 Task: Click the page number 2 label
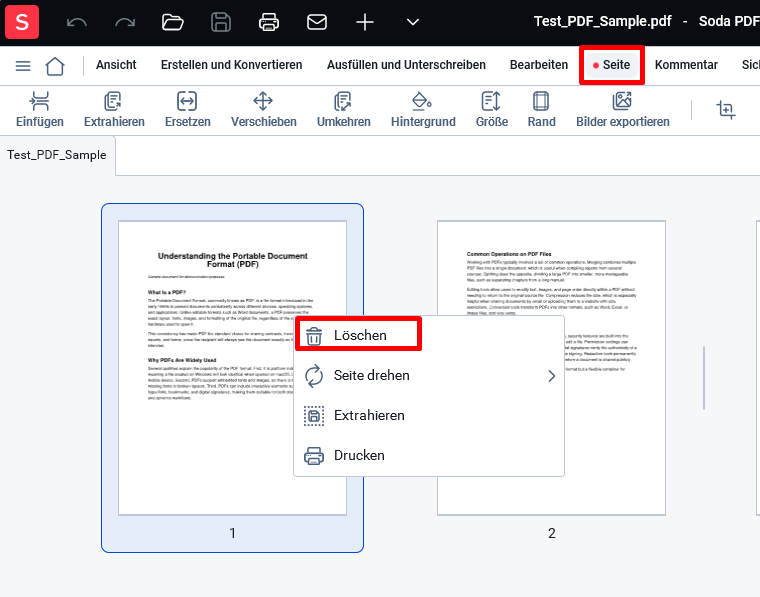[552, 534]
